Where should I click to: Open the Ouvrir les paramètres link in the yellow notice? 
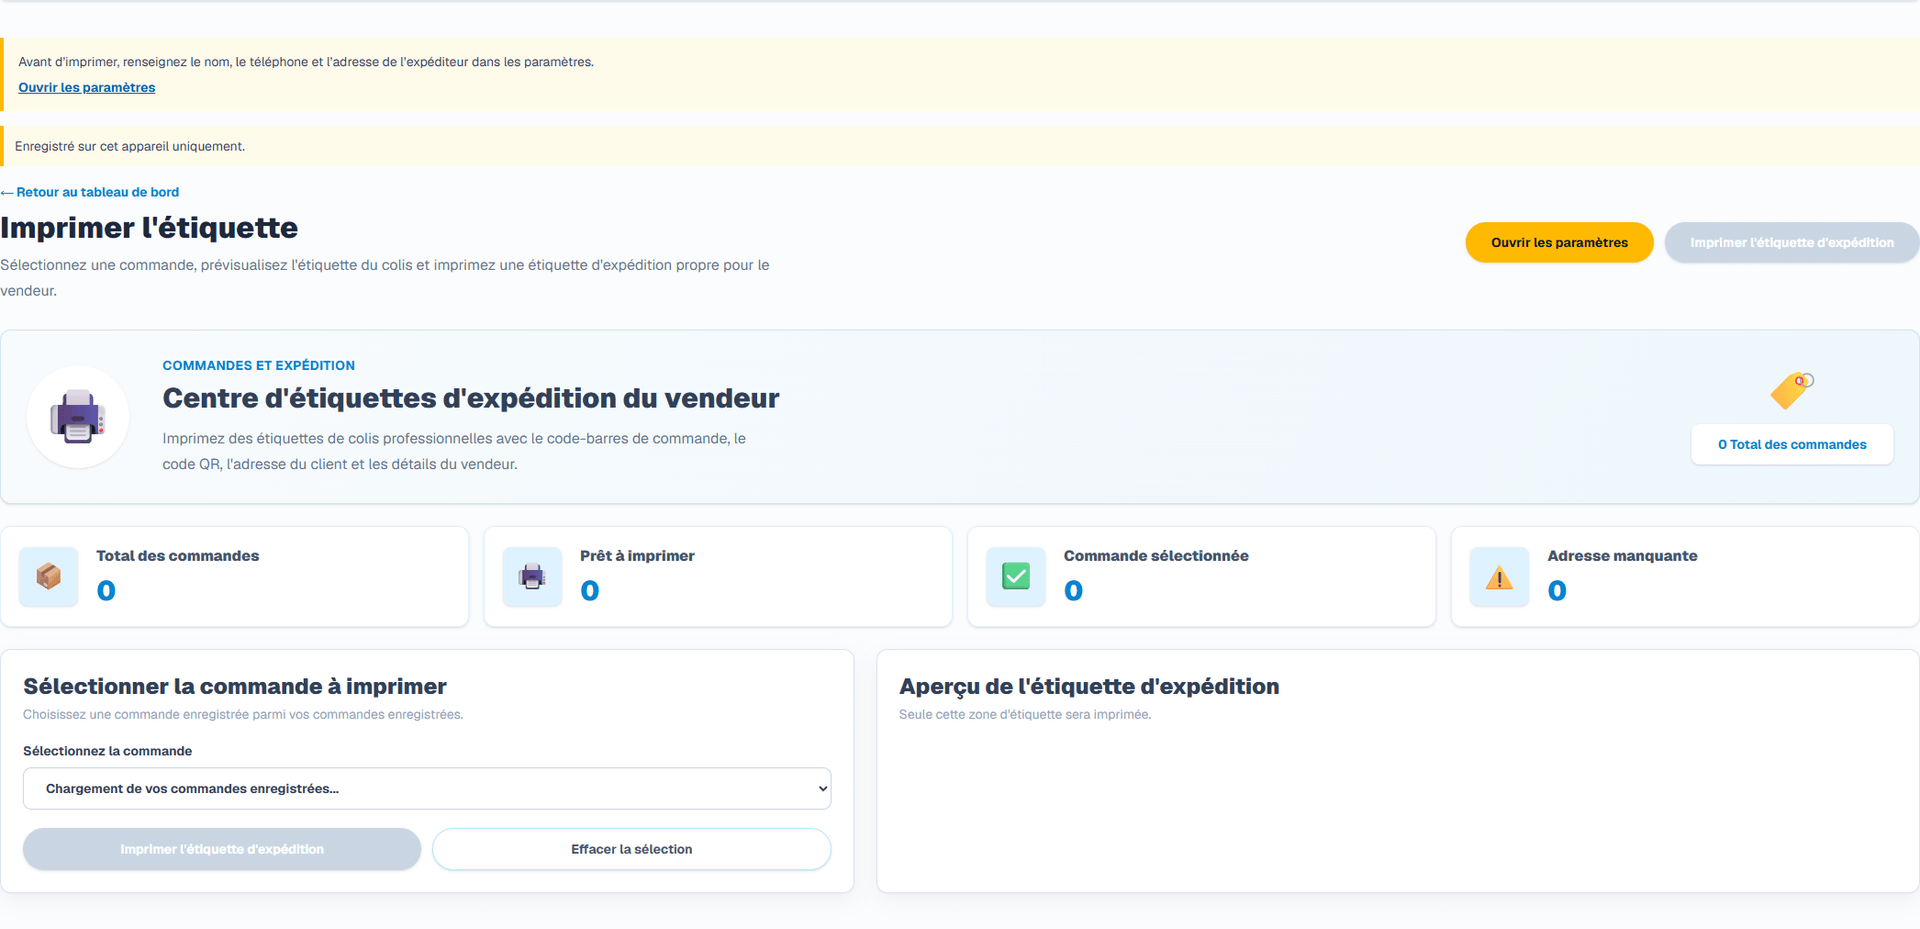point(87,87)
